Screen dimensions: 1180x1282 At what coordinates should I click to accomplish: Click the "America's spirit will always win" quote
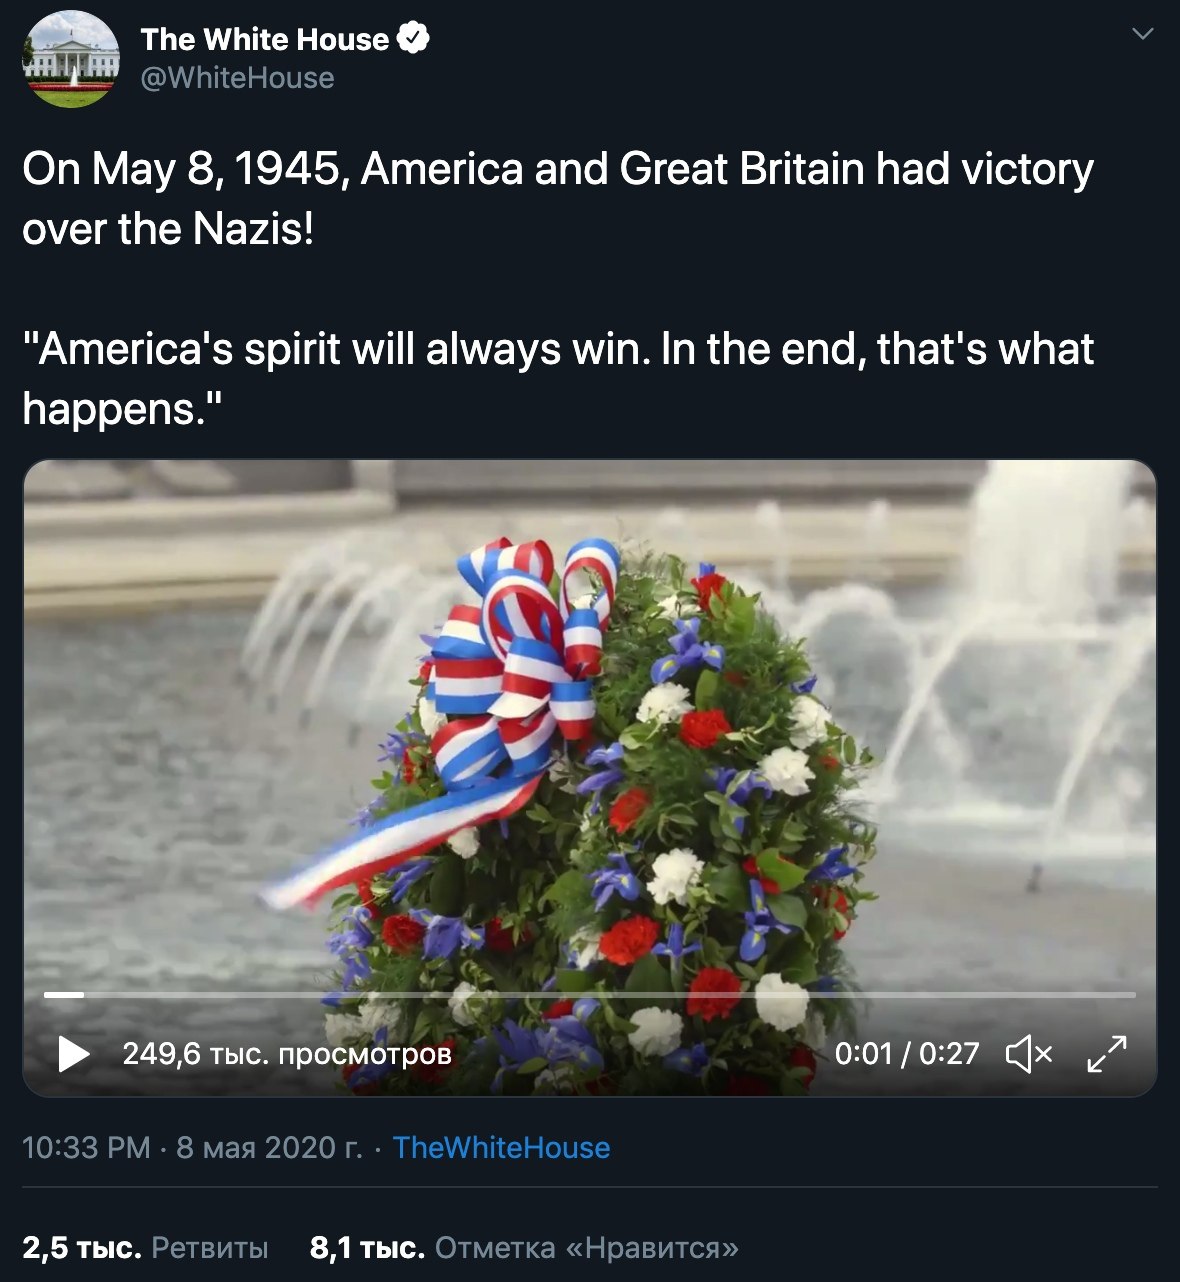tap(558, 378)
